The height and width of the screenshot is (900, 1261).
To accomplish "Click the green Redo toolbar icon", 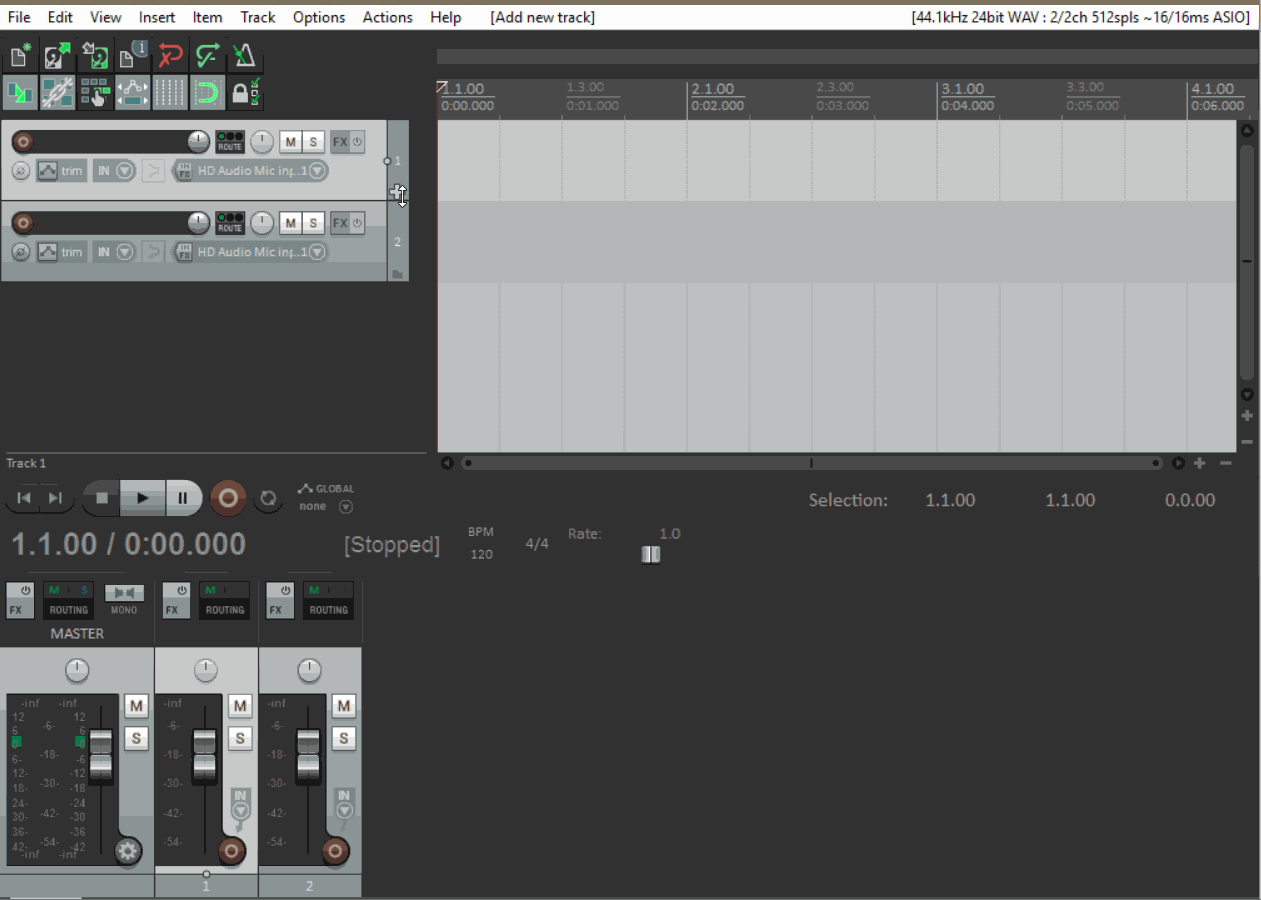I will click(208, 56).
